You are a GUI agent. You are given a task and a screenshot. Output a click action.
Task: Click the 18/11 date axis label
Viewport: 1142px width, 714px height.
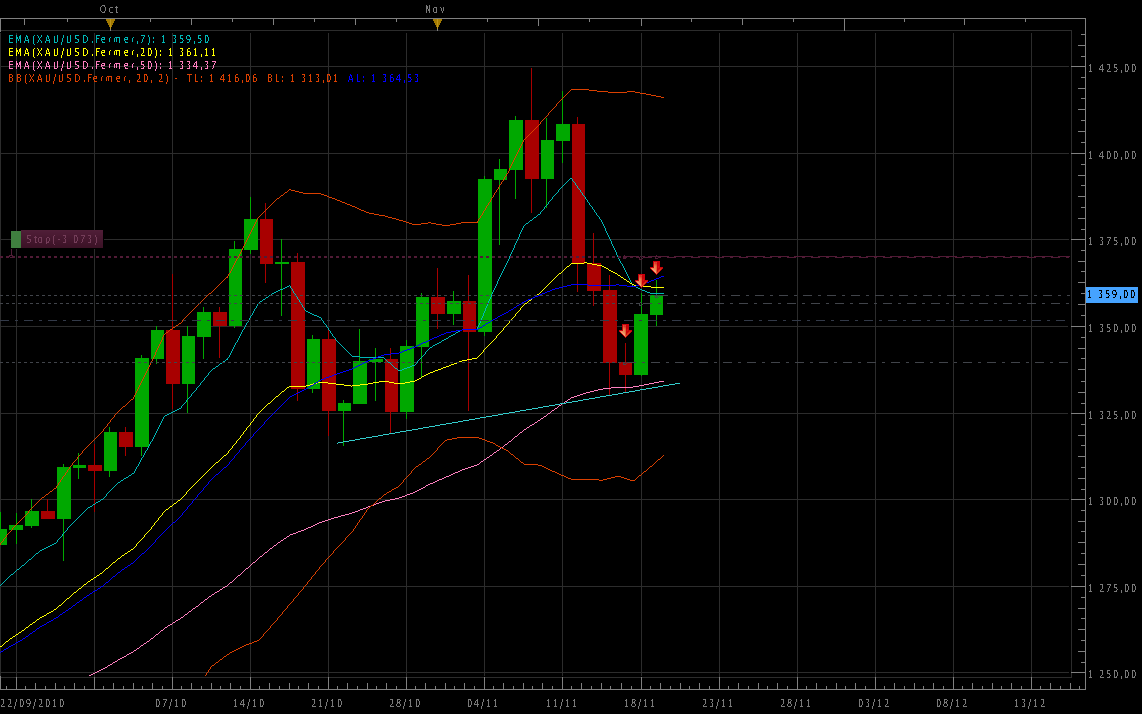[x=640, y=703]
